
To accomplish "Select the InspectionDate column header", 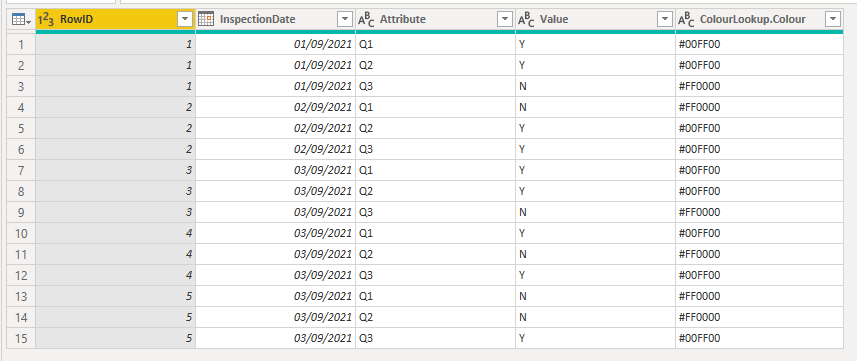I will (275, 20).
